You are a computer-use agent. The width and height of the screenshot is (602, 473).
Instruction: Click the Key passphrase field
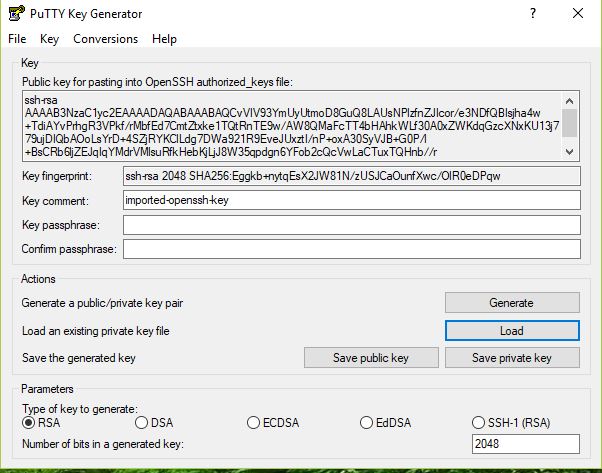pyautogui.click(x=352, y=225)
